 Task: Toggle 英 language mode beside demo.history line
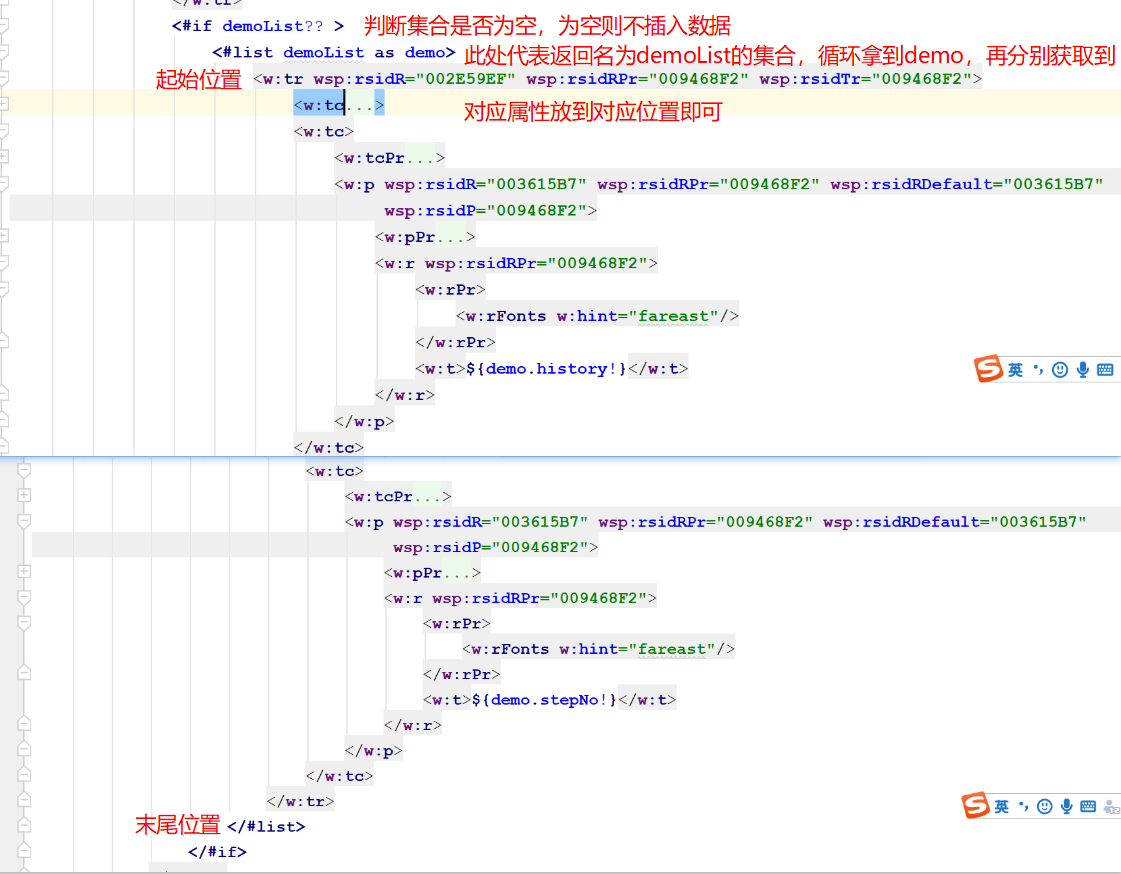[1015, 369]
